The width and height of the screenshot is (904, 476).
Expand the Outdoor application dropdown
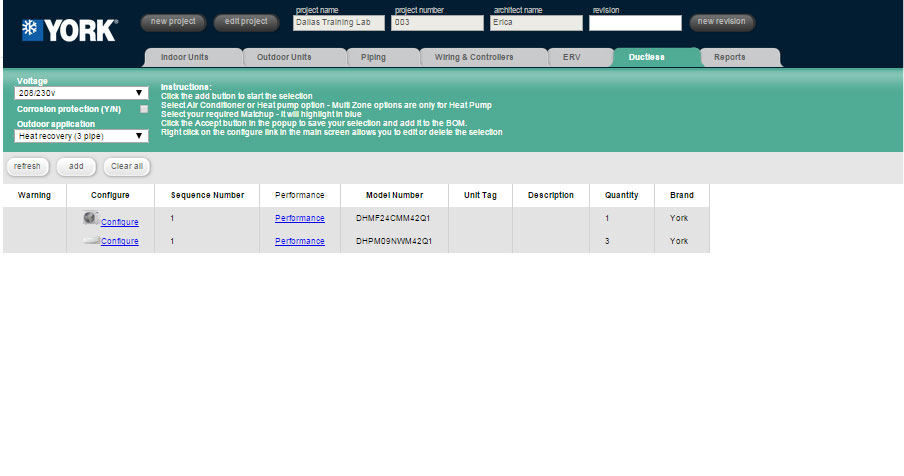[x=82, y=136]
